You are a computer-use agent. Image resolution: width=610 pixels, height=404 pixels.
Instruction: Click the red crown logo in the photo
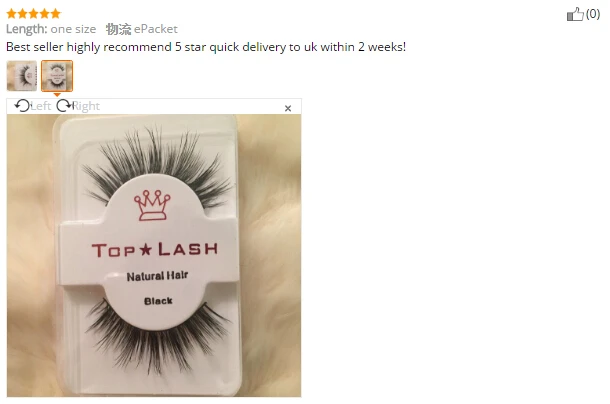click(152, 206)
